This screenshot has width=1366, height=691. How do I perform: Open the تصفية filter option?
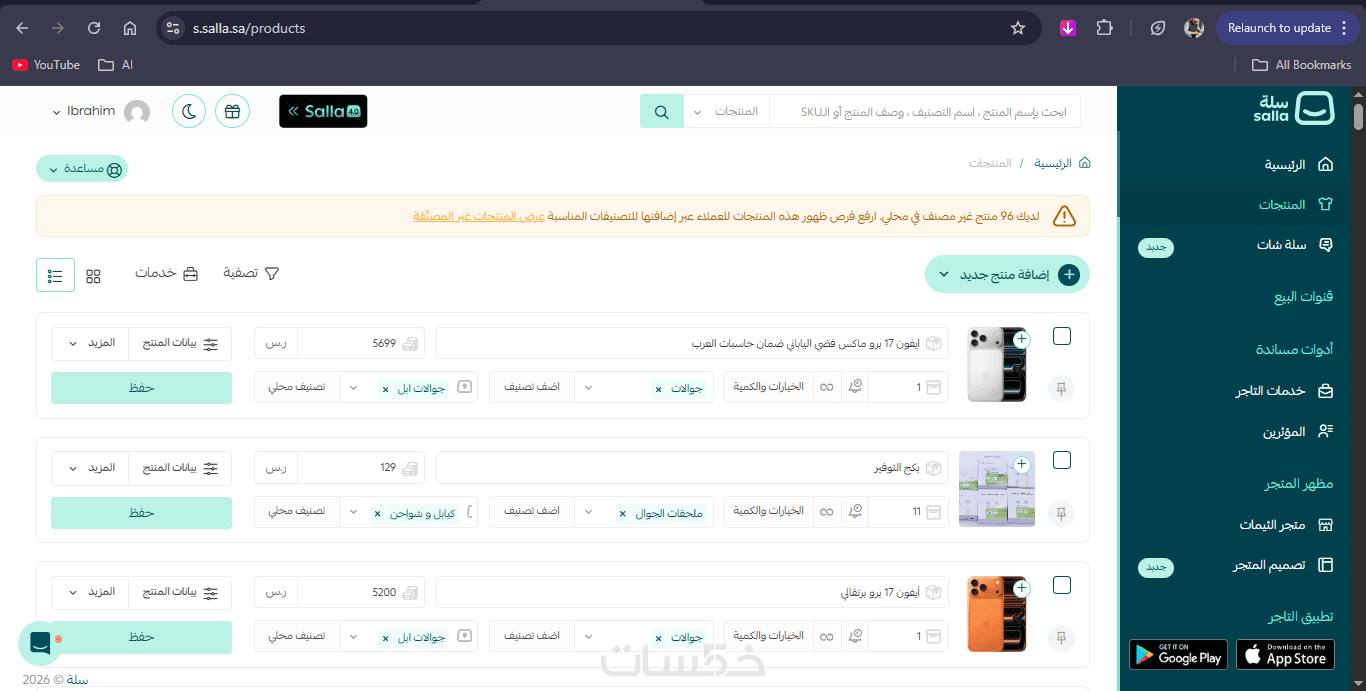(251, 273)
